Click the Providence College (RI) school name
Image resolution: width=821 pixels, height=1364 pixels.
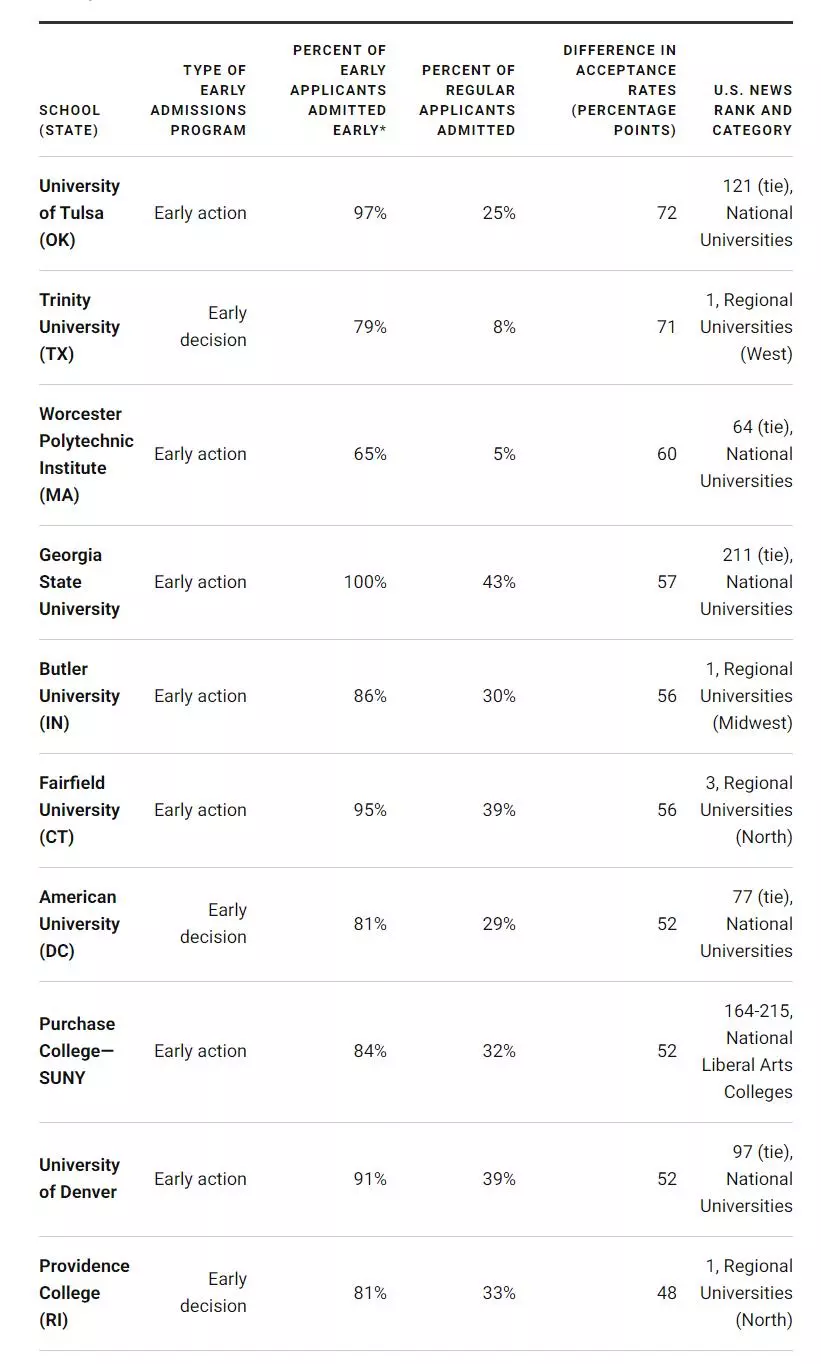click(84, 1293)
